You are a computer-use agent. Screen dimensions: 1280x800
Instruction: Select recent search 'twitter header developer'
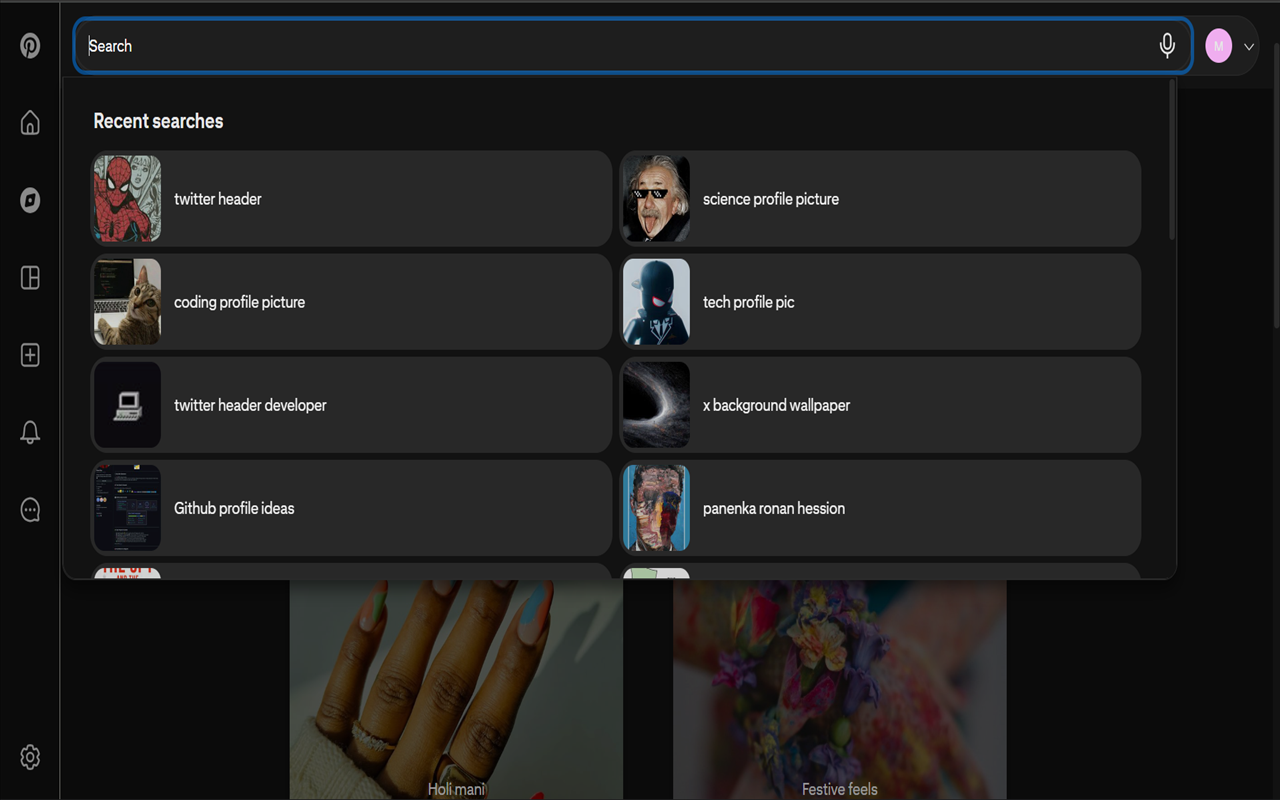351,405
